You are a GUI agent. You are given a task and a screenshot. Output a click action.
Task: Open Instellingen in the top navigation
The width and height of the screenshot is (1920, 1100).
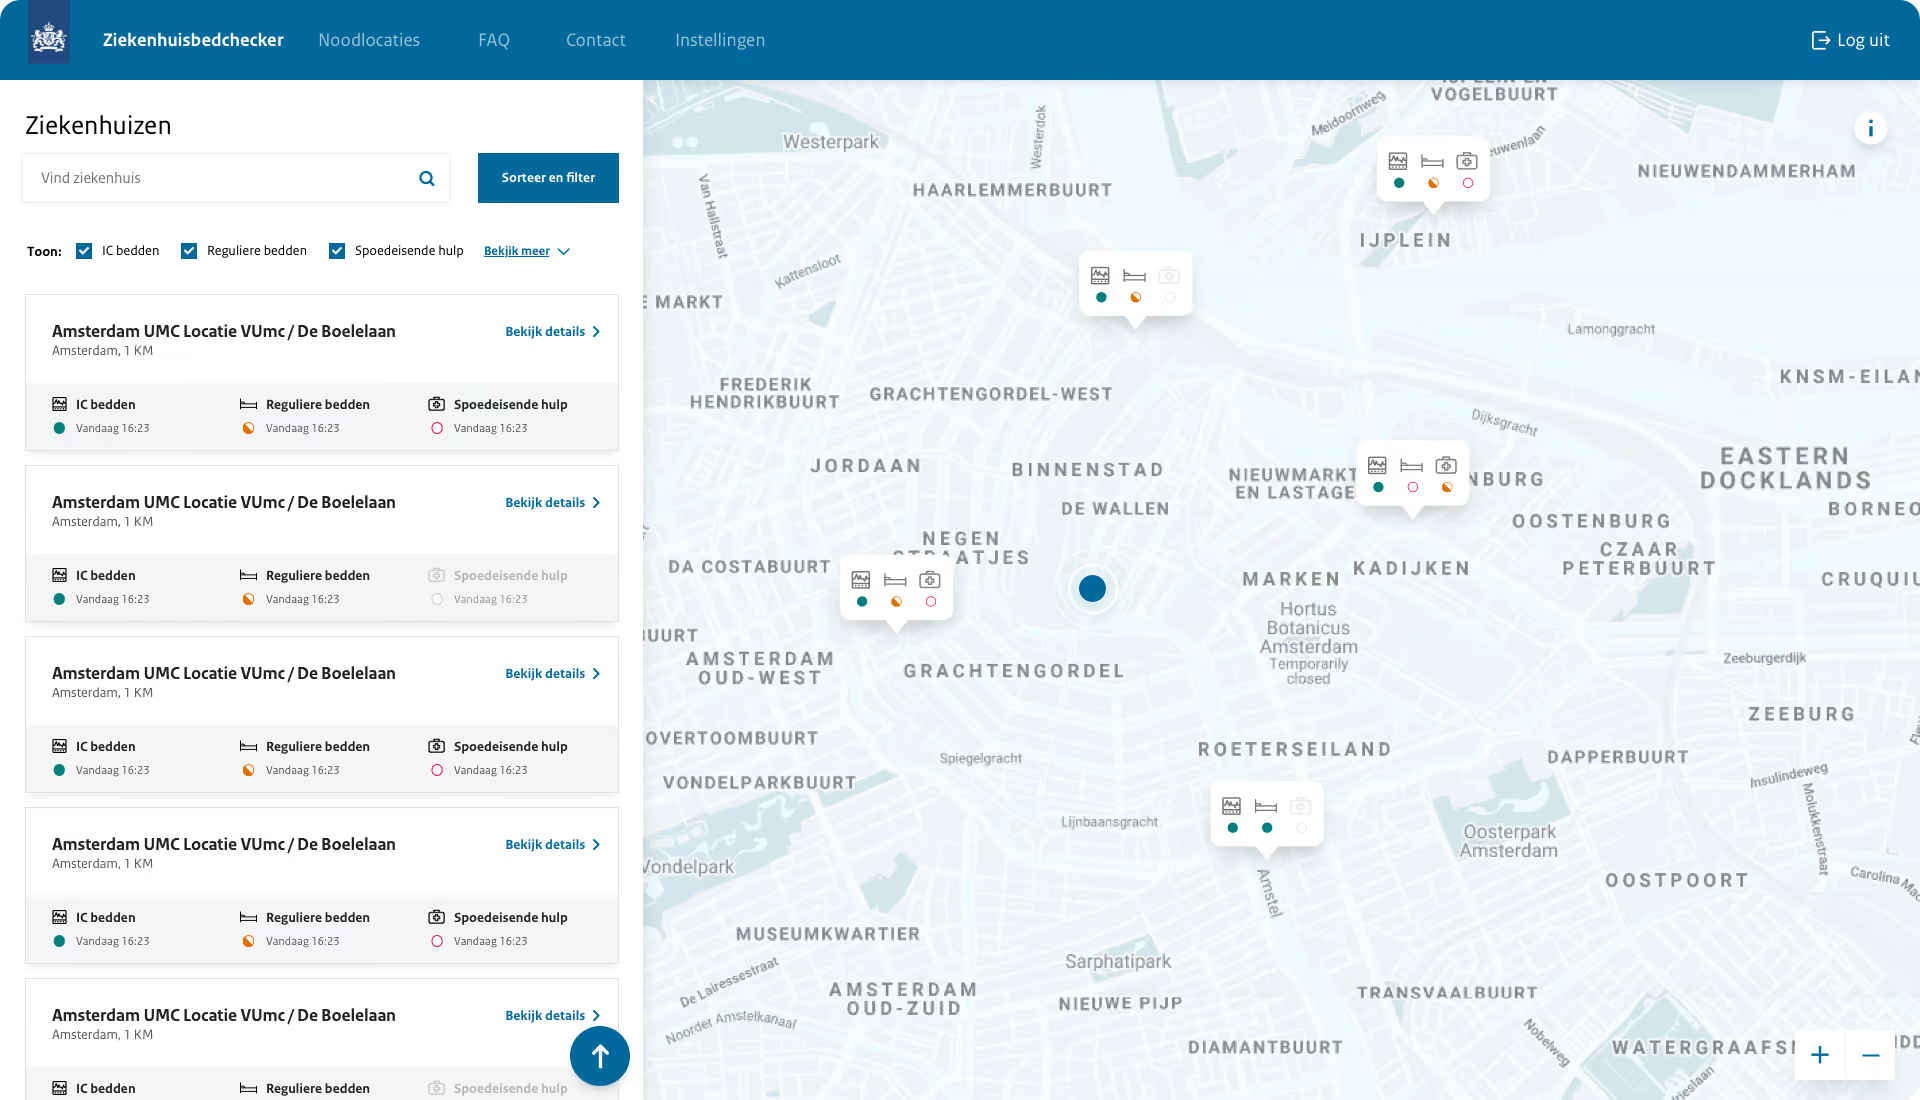point(720,40)
